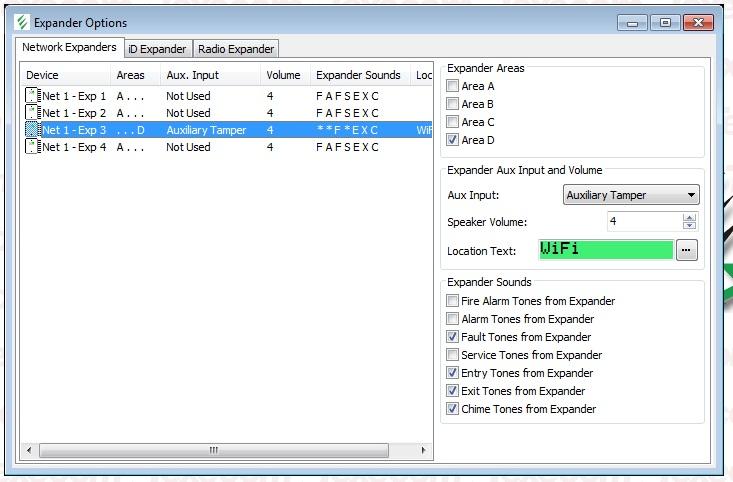This screenshot has height=482, width=733.
Task: Click the Auxiliary Tamper cell in Exp 3 row
Action: point(206,130)
